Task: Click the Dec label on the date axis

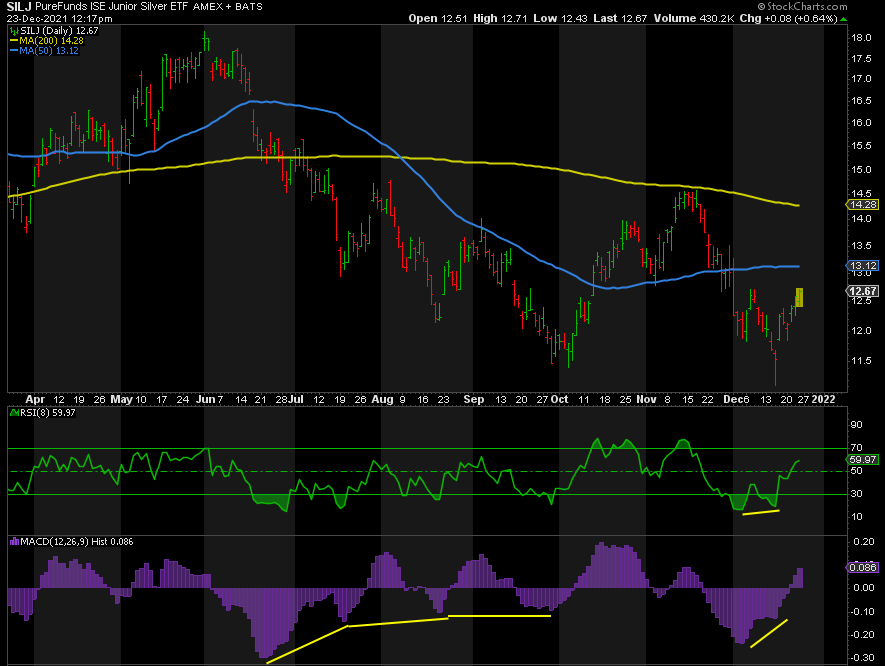Action: pos(733,400)
